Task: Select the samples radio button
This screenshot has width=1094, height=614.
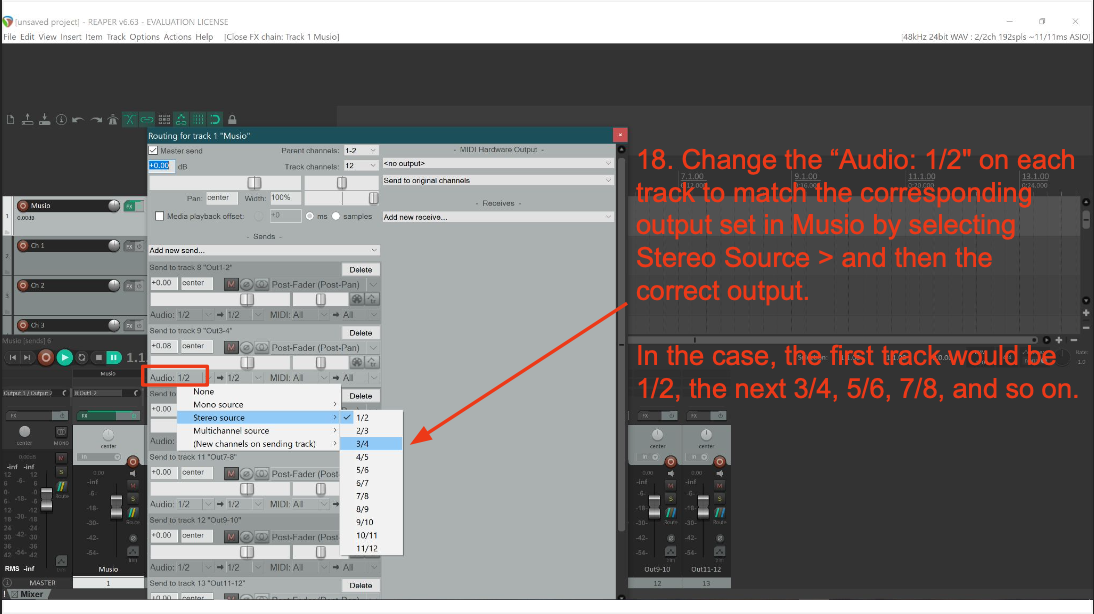Action: tap(336, 216)
